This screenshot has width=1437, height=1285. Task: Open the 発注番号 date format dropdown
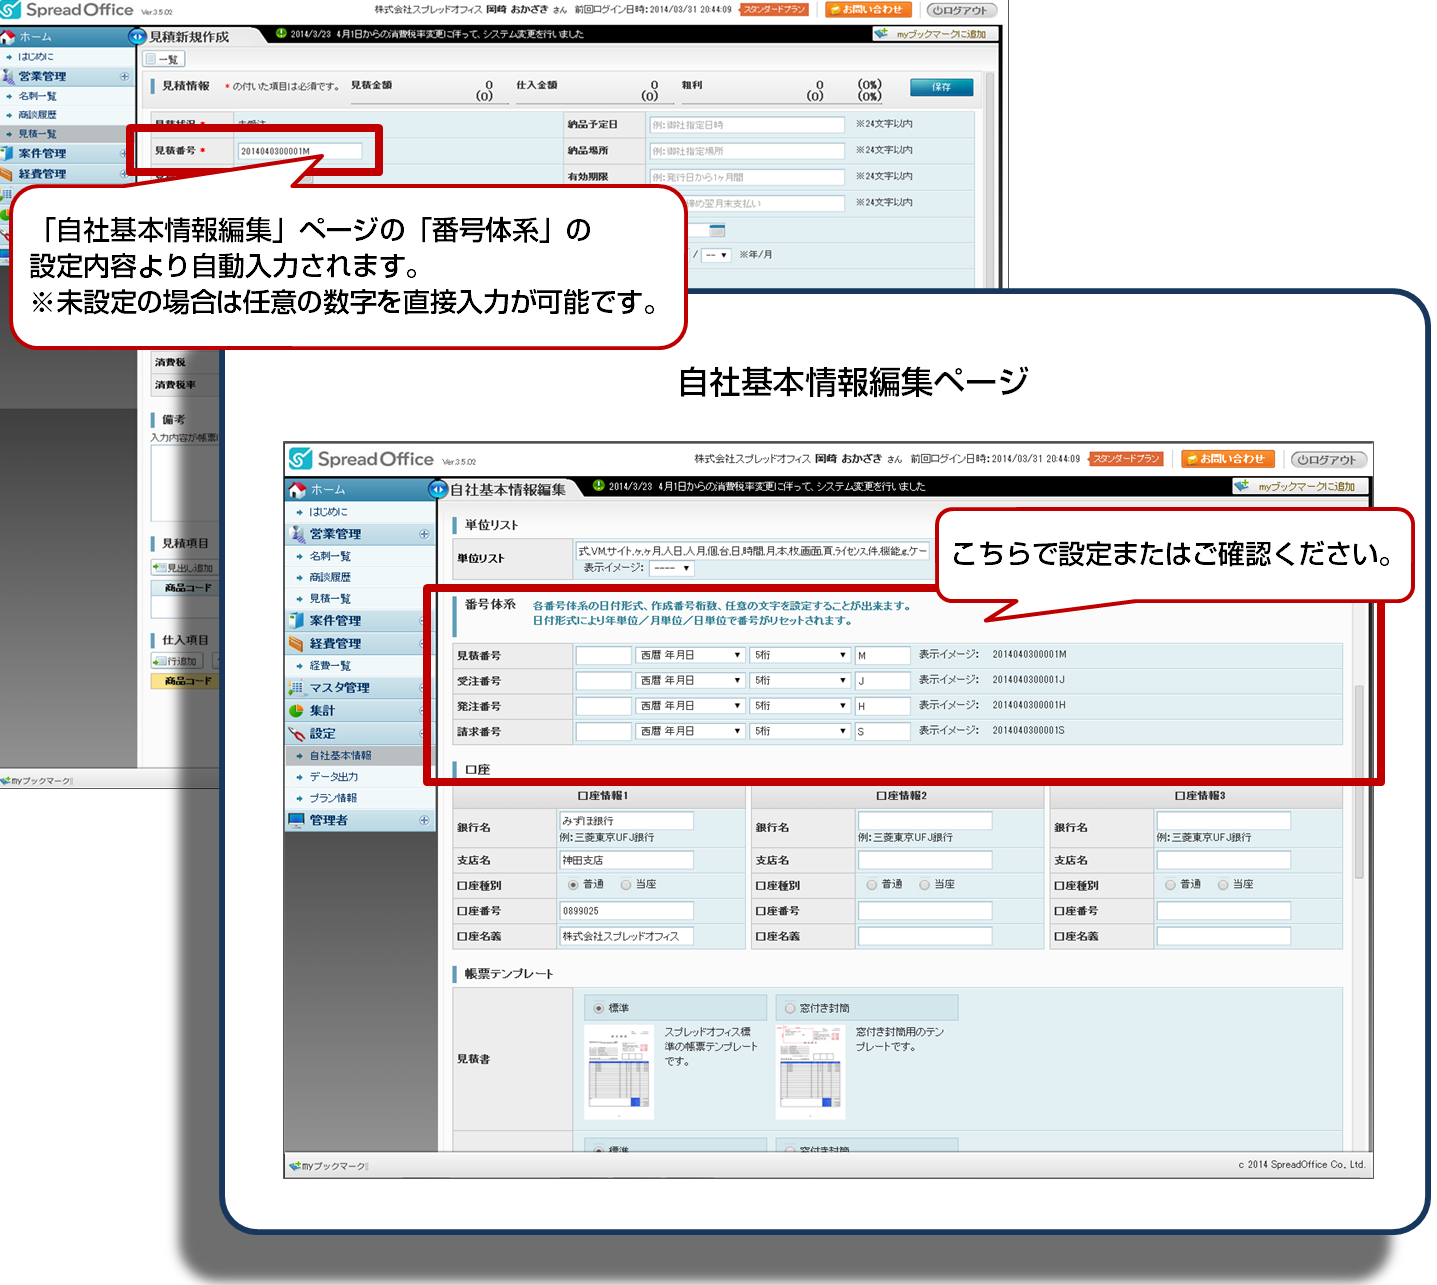click(x=690, y=706)
